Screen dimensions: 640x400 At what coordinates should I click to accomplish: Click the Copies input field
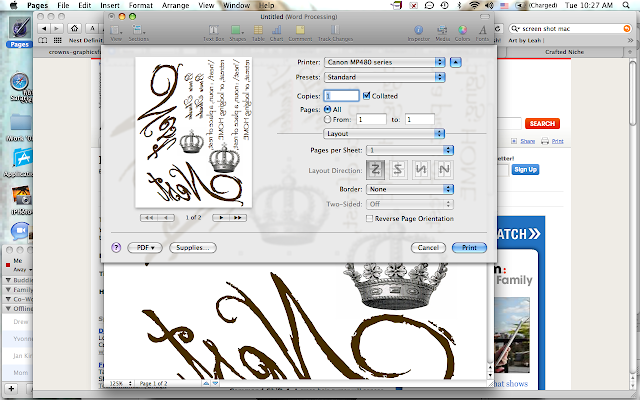pyautogui.click(x=341, y=96)
